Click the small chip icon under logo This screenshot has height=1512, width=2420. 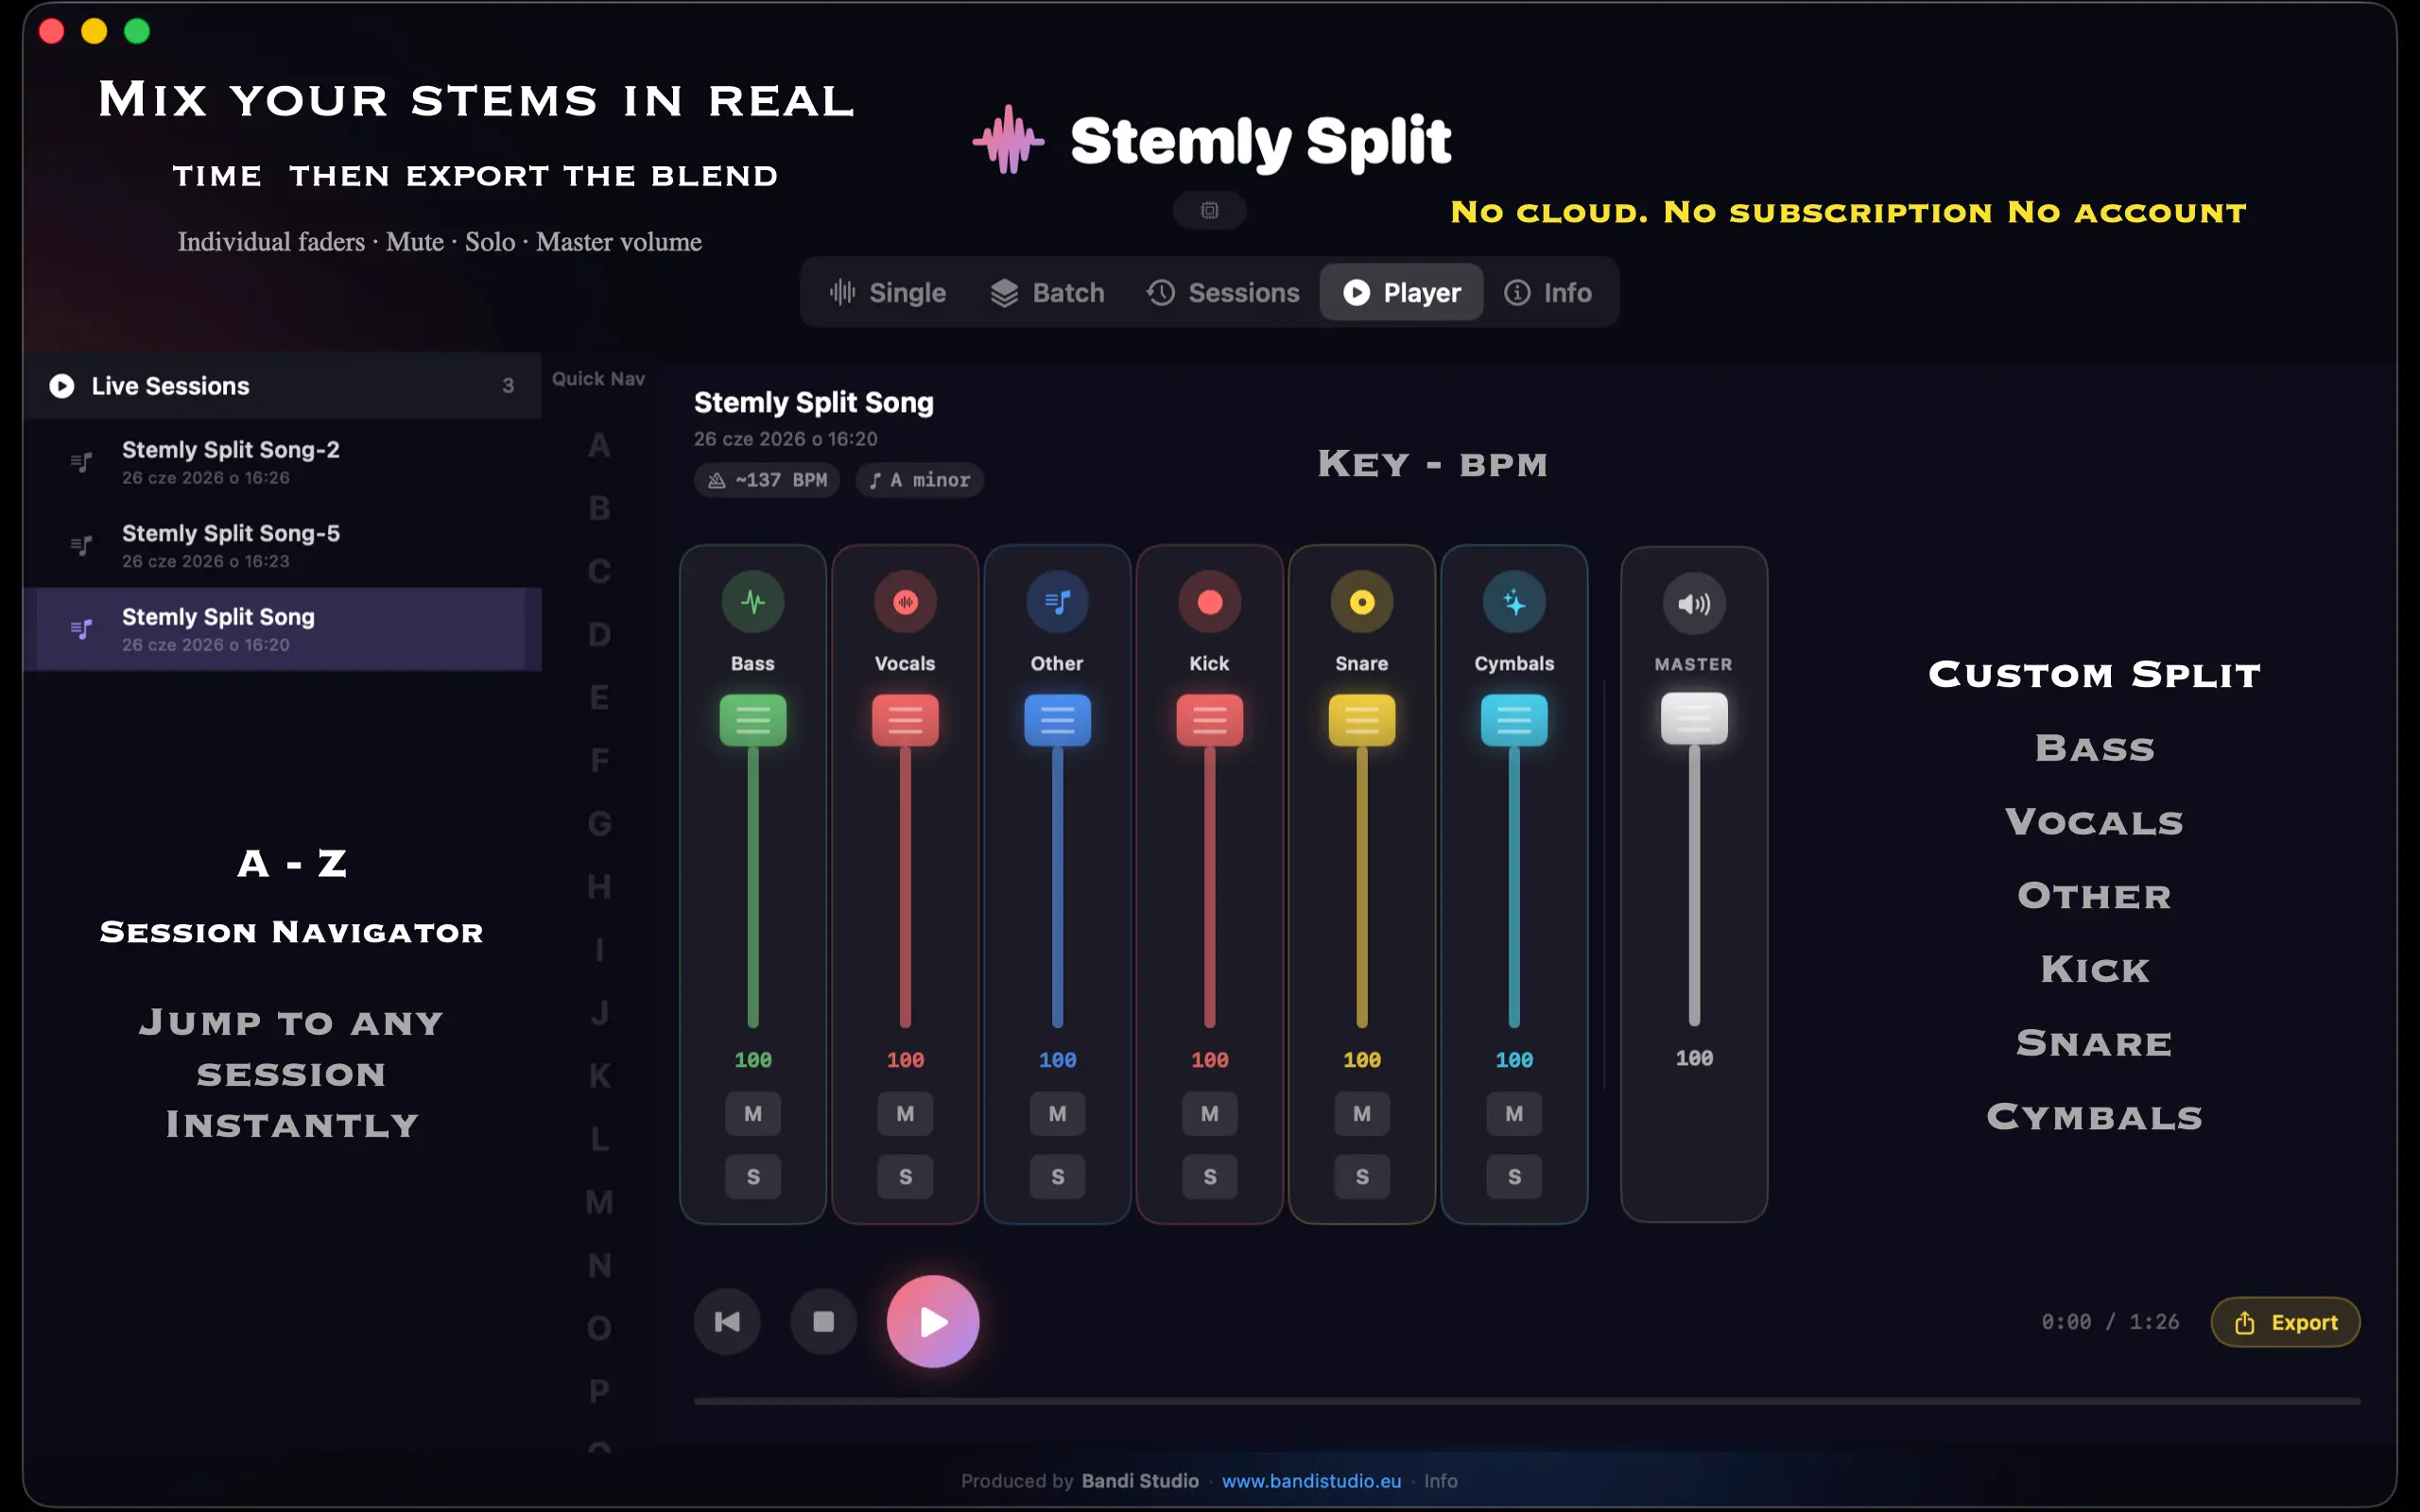pyautogui.click(x=1210, y=210)
